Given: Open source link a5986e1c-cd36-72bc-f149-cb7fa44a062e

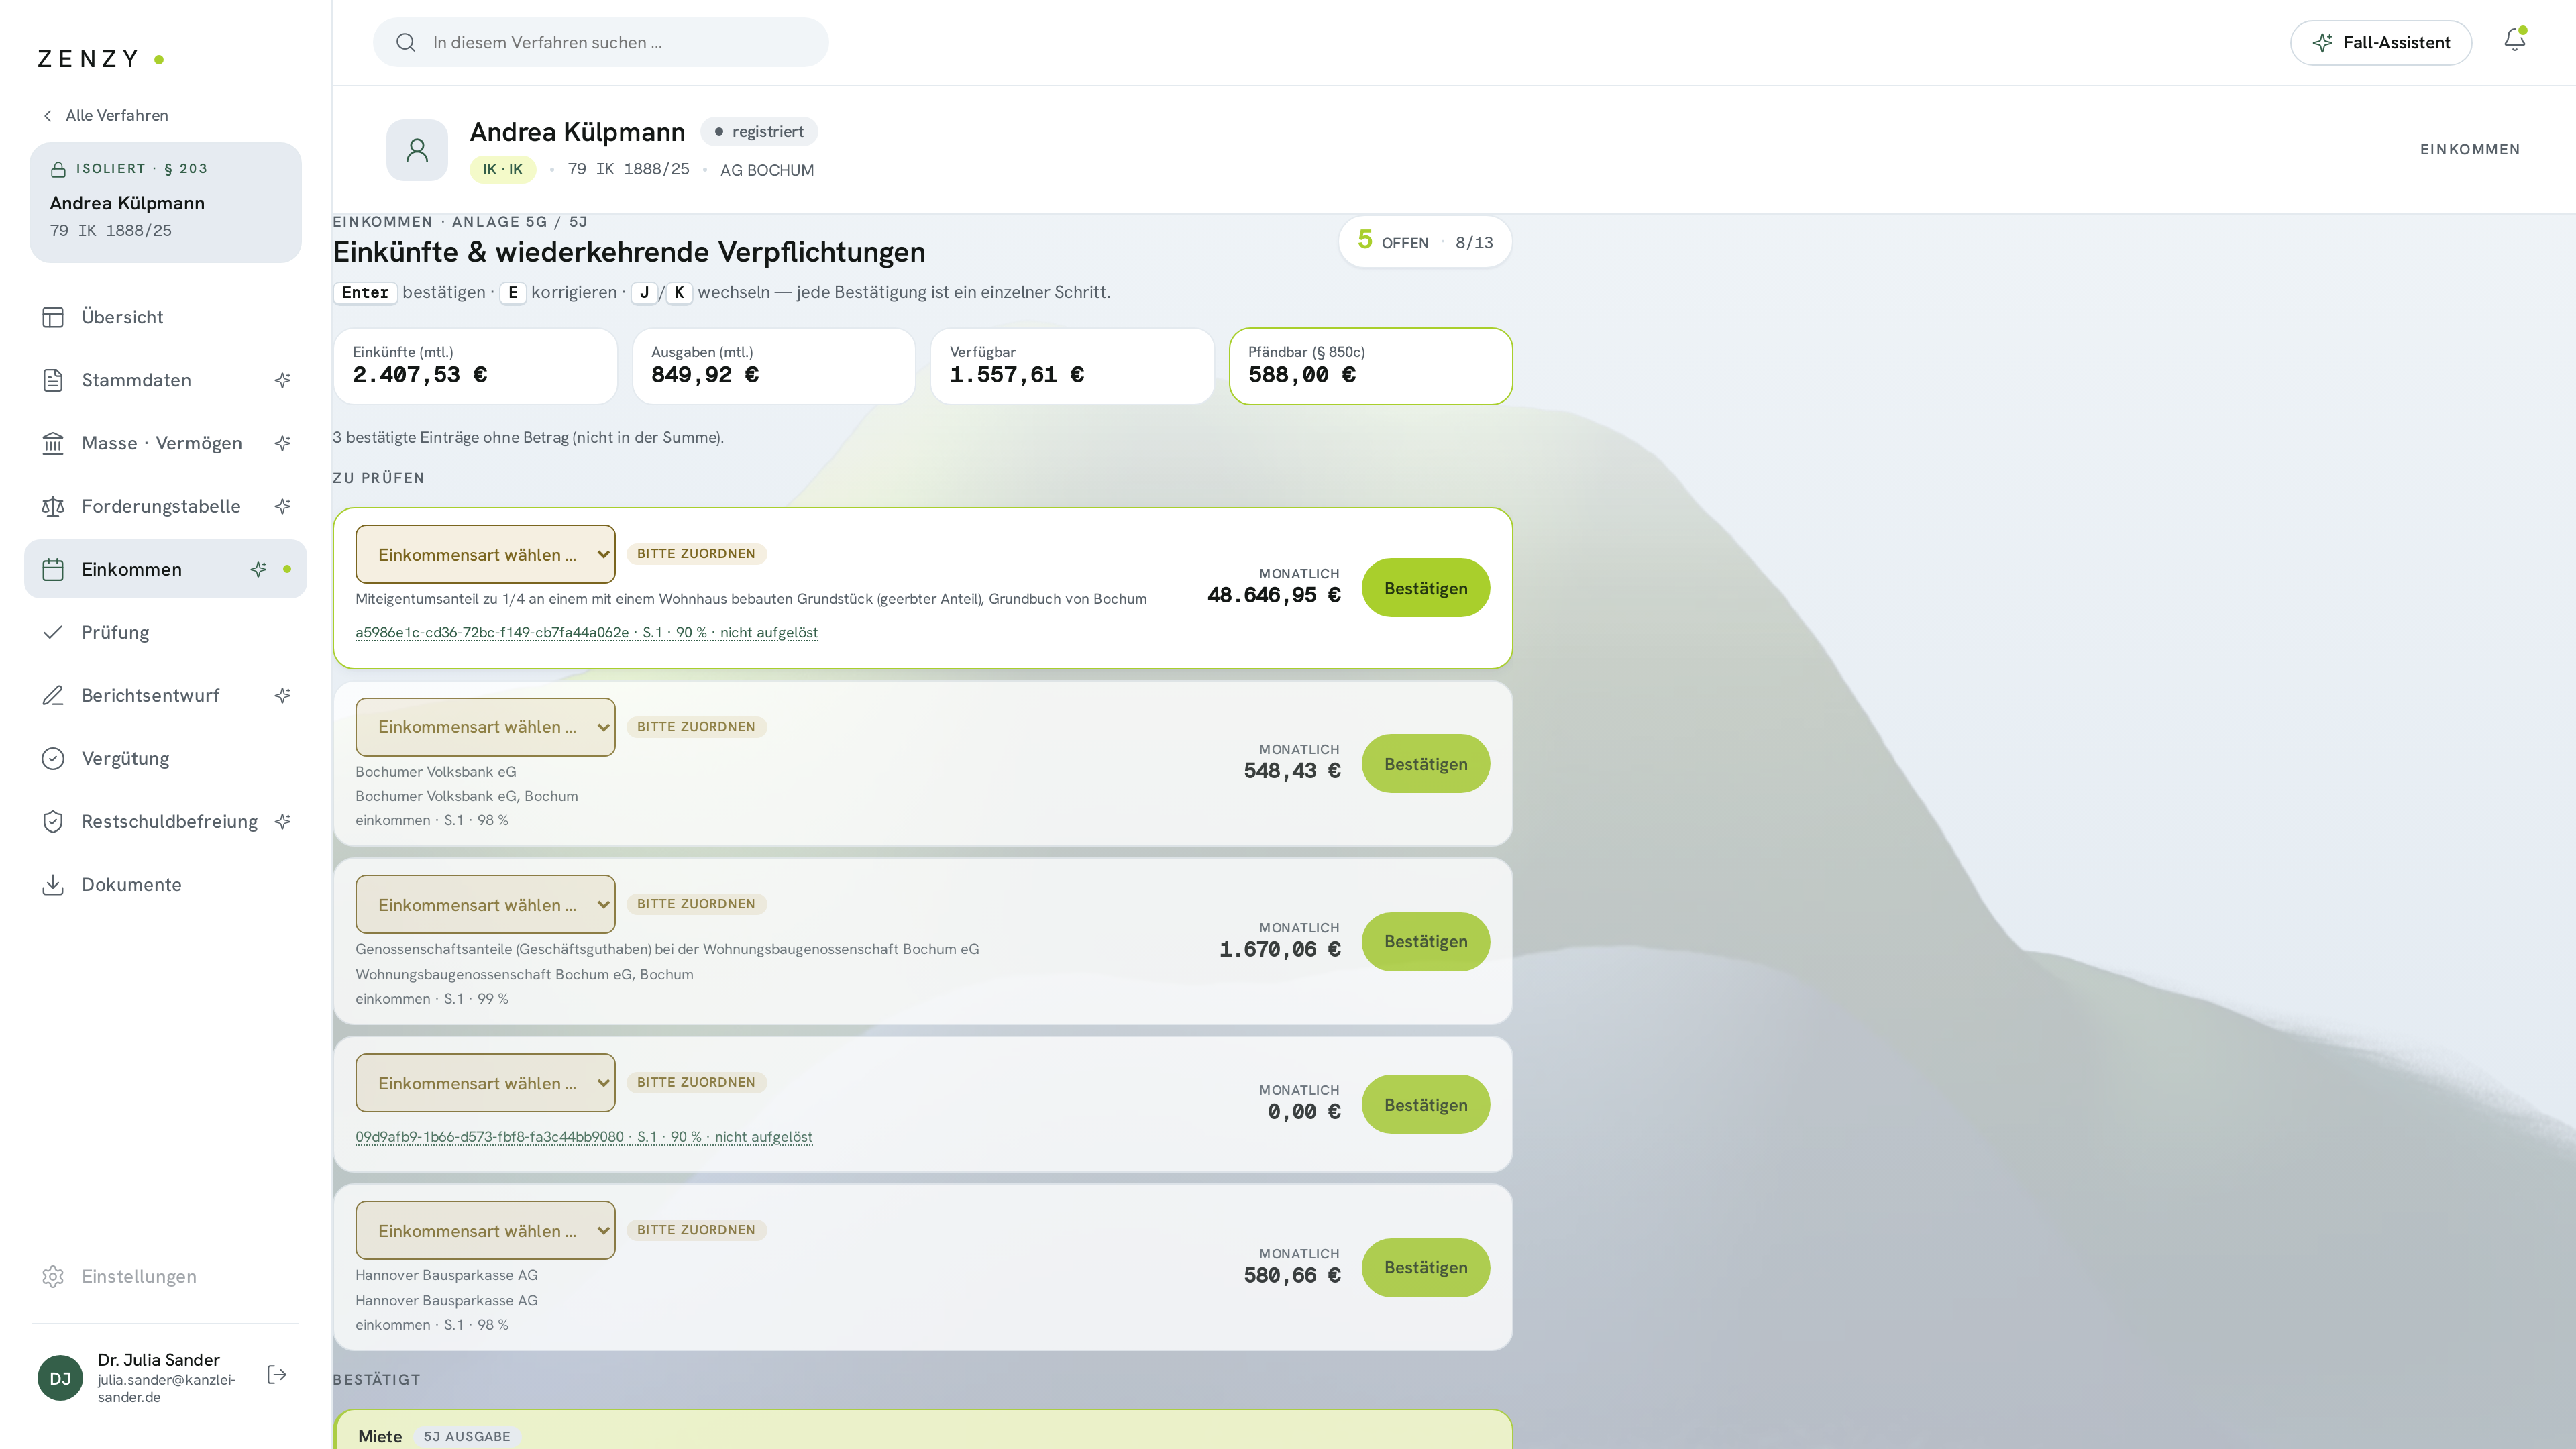Looking at the screenshot, I should [x=586, y=632].
